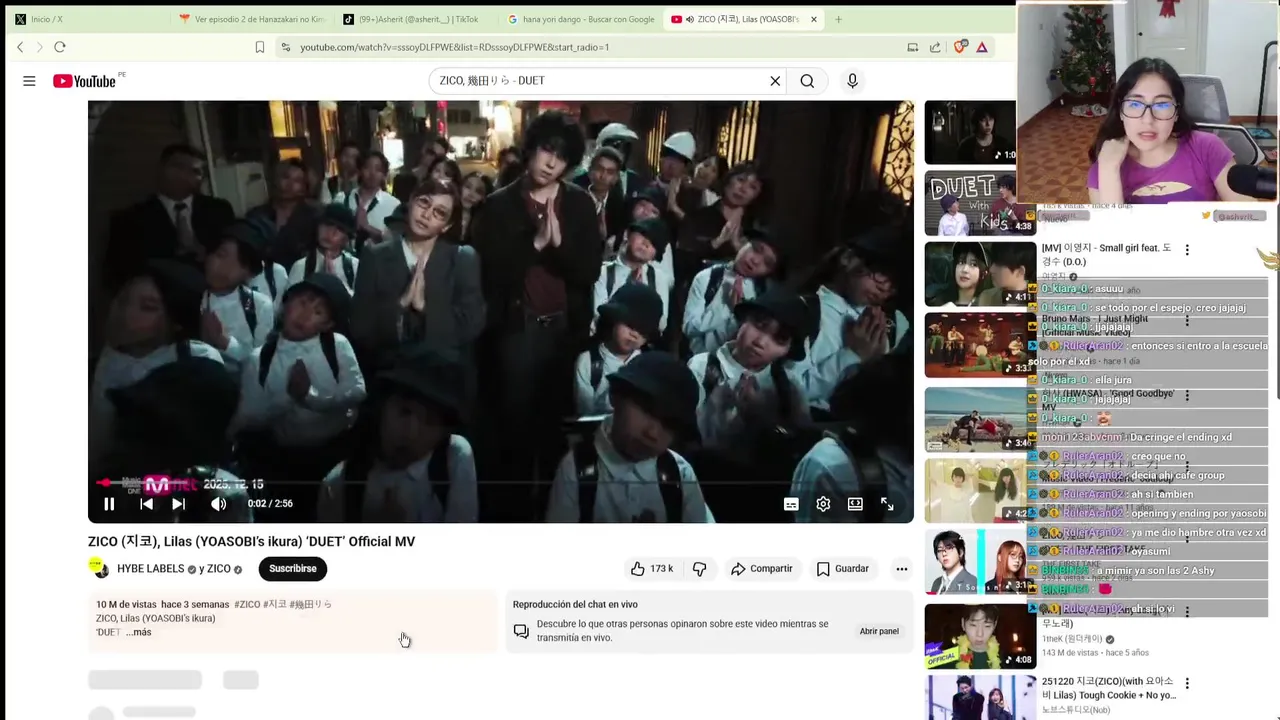Viewport: 1280px width, 720px height.
Task: Open more actions beside Guardar
Action: coord(901,569)
